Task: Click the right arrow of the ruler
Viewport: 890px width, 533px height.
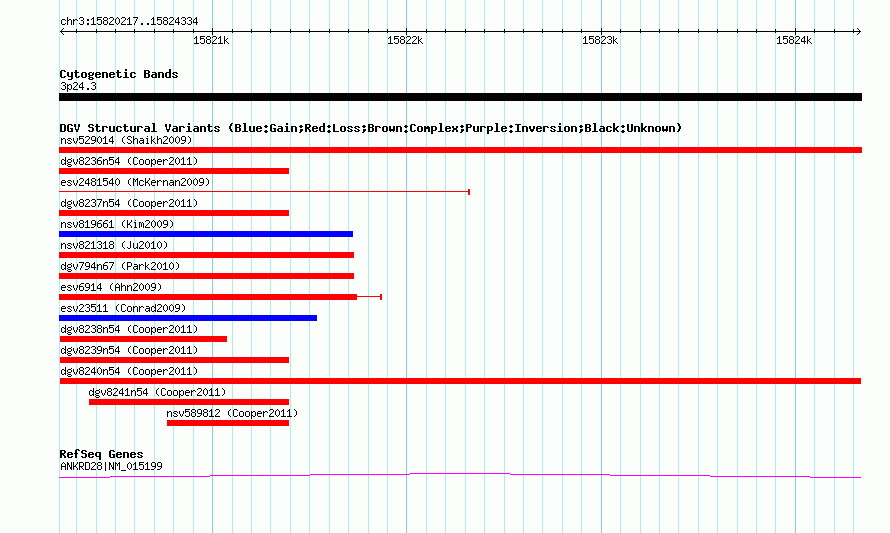Action: 858,32
